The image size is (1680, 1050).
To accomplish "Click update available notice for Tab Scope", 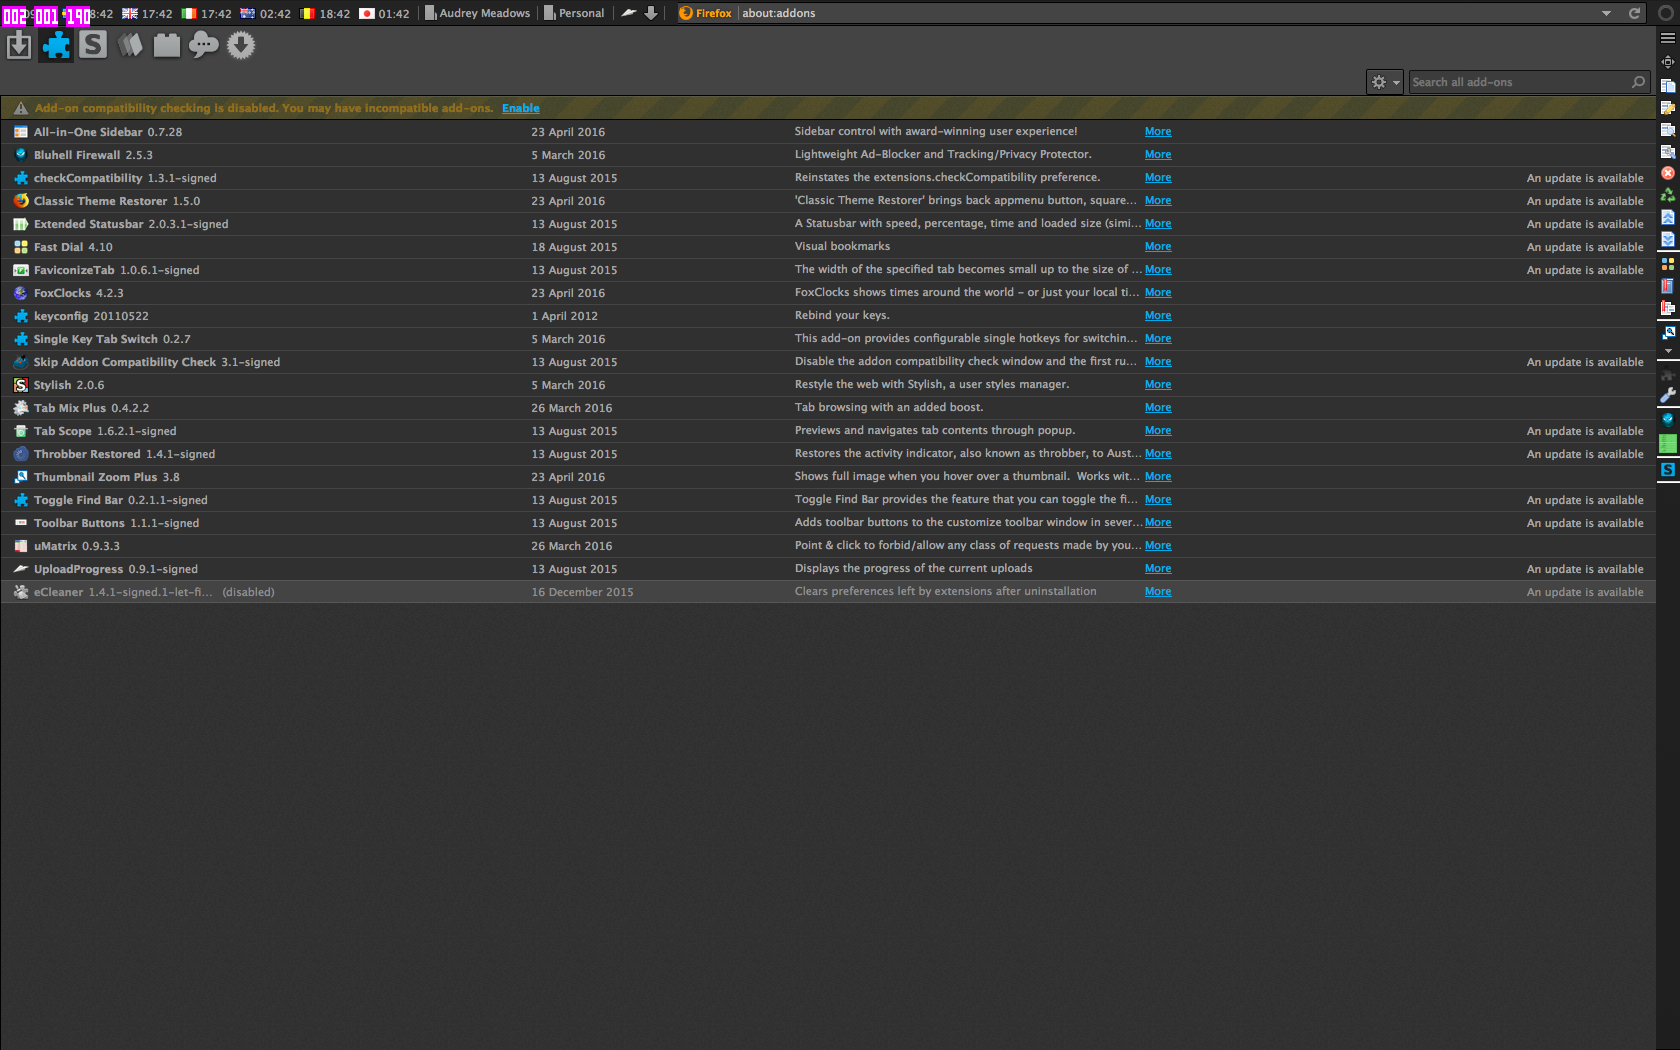I will (x=1585, y=431).
